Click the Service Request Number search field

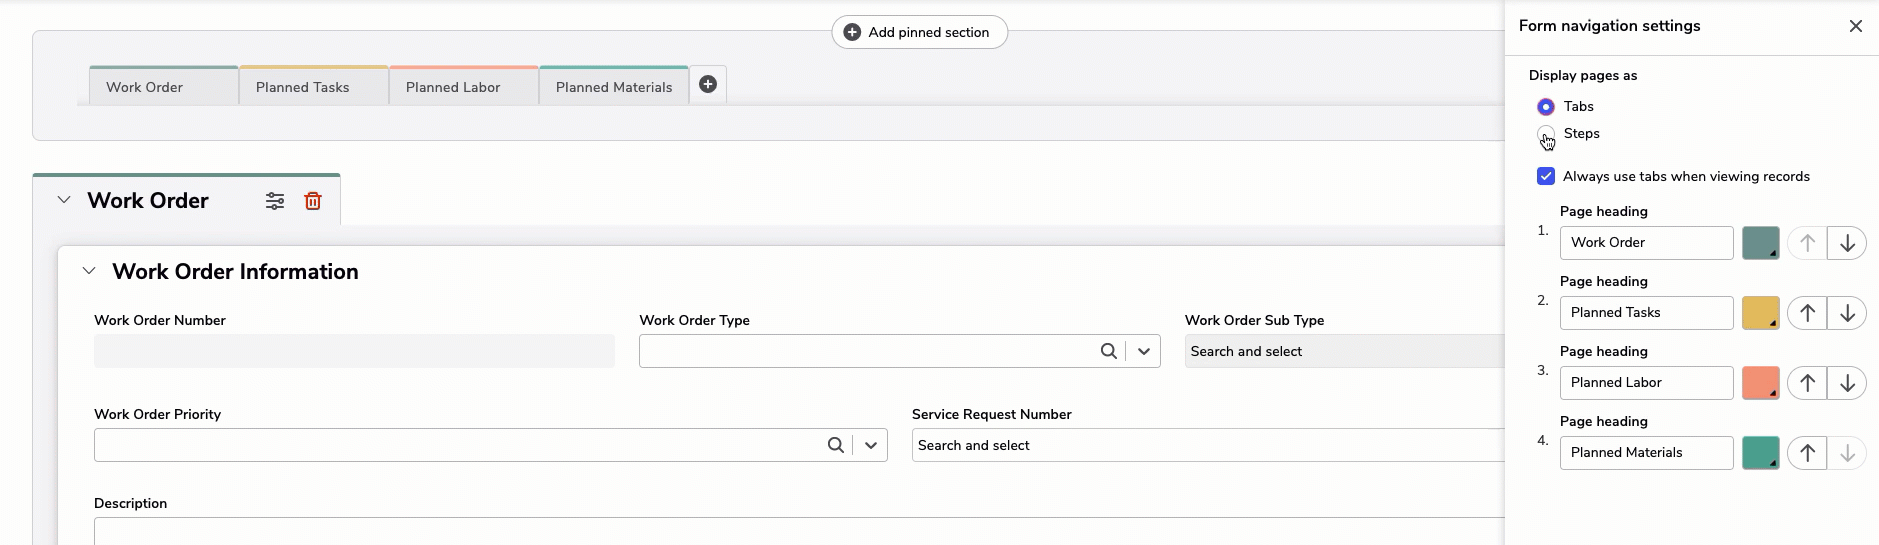point(1208,445)
